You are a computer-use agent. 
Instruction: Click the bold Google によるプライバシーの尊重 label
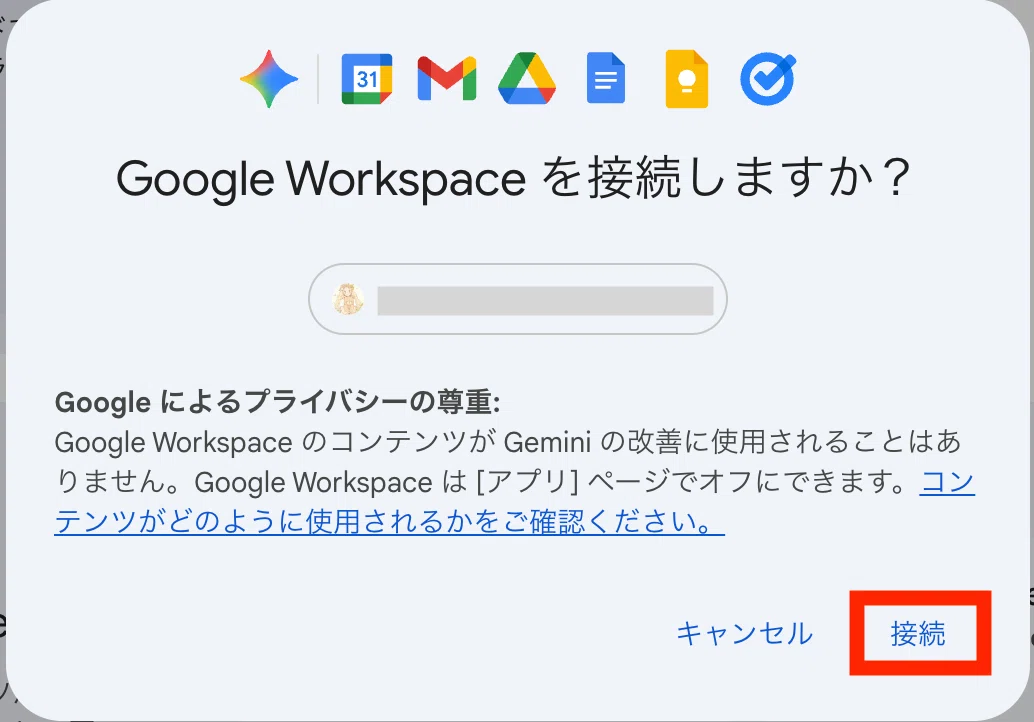point(278,402)
